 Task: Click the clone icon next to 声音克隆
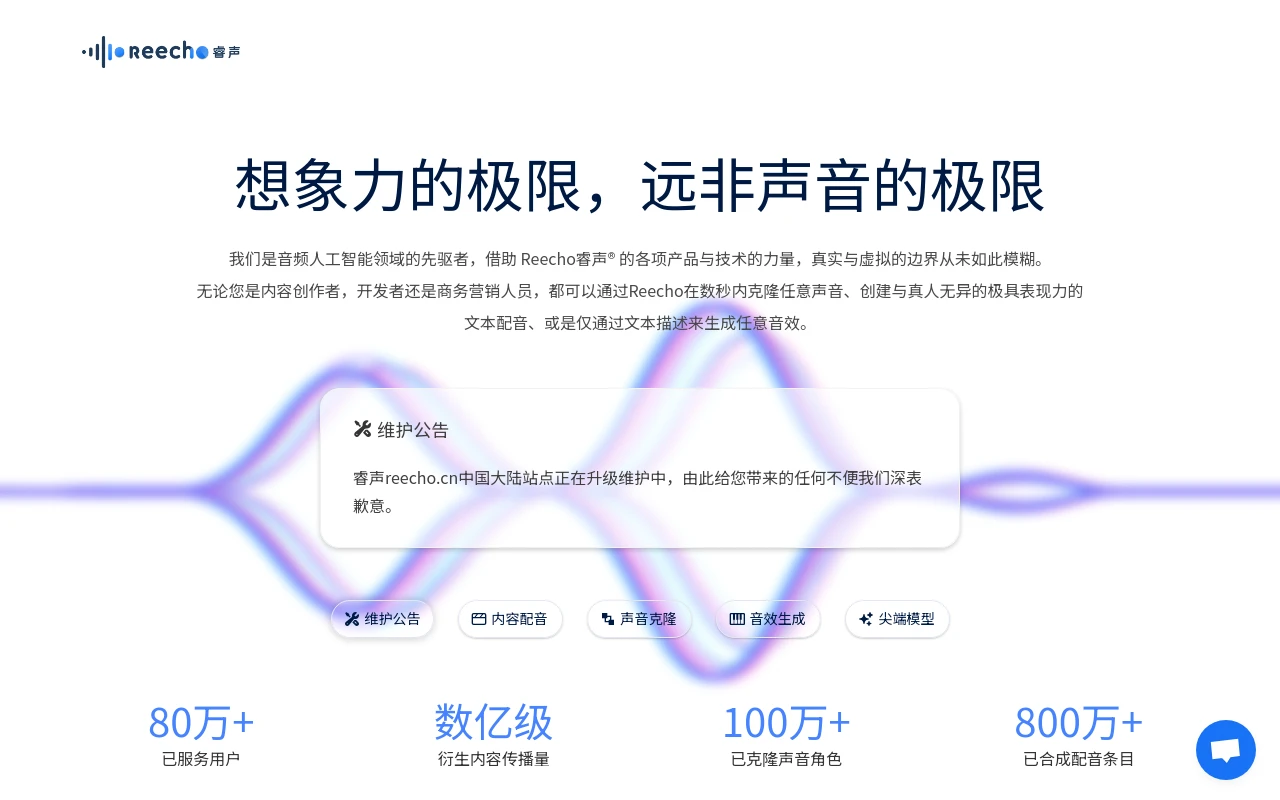pos(608,619)
